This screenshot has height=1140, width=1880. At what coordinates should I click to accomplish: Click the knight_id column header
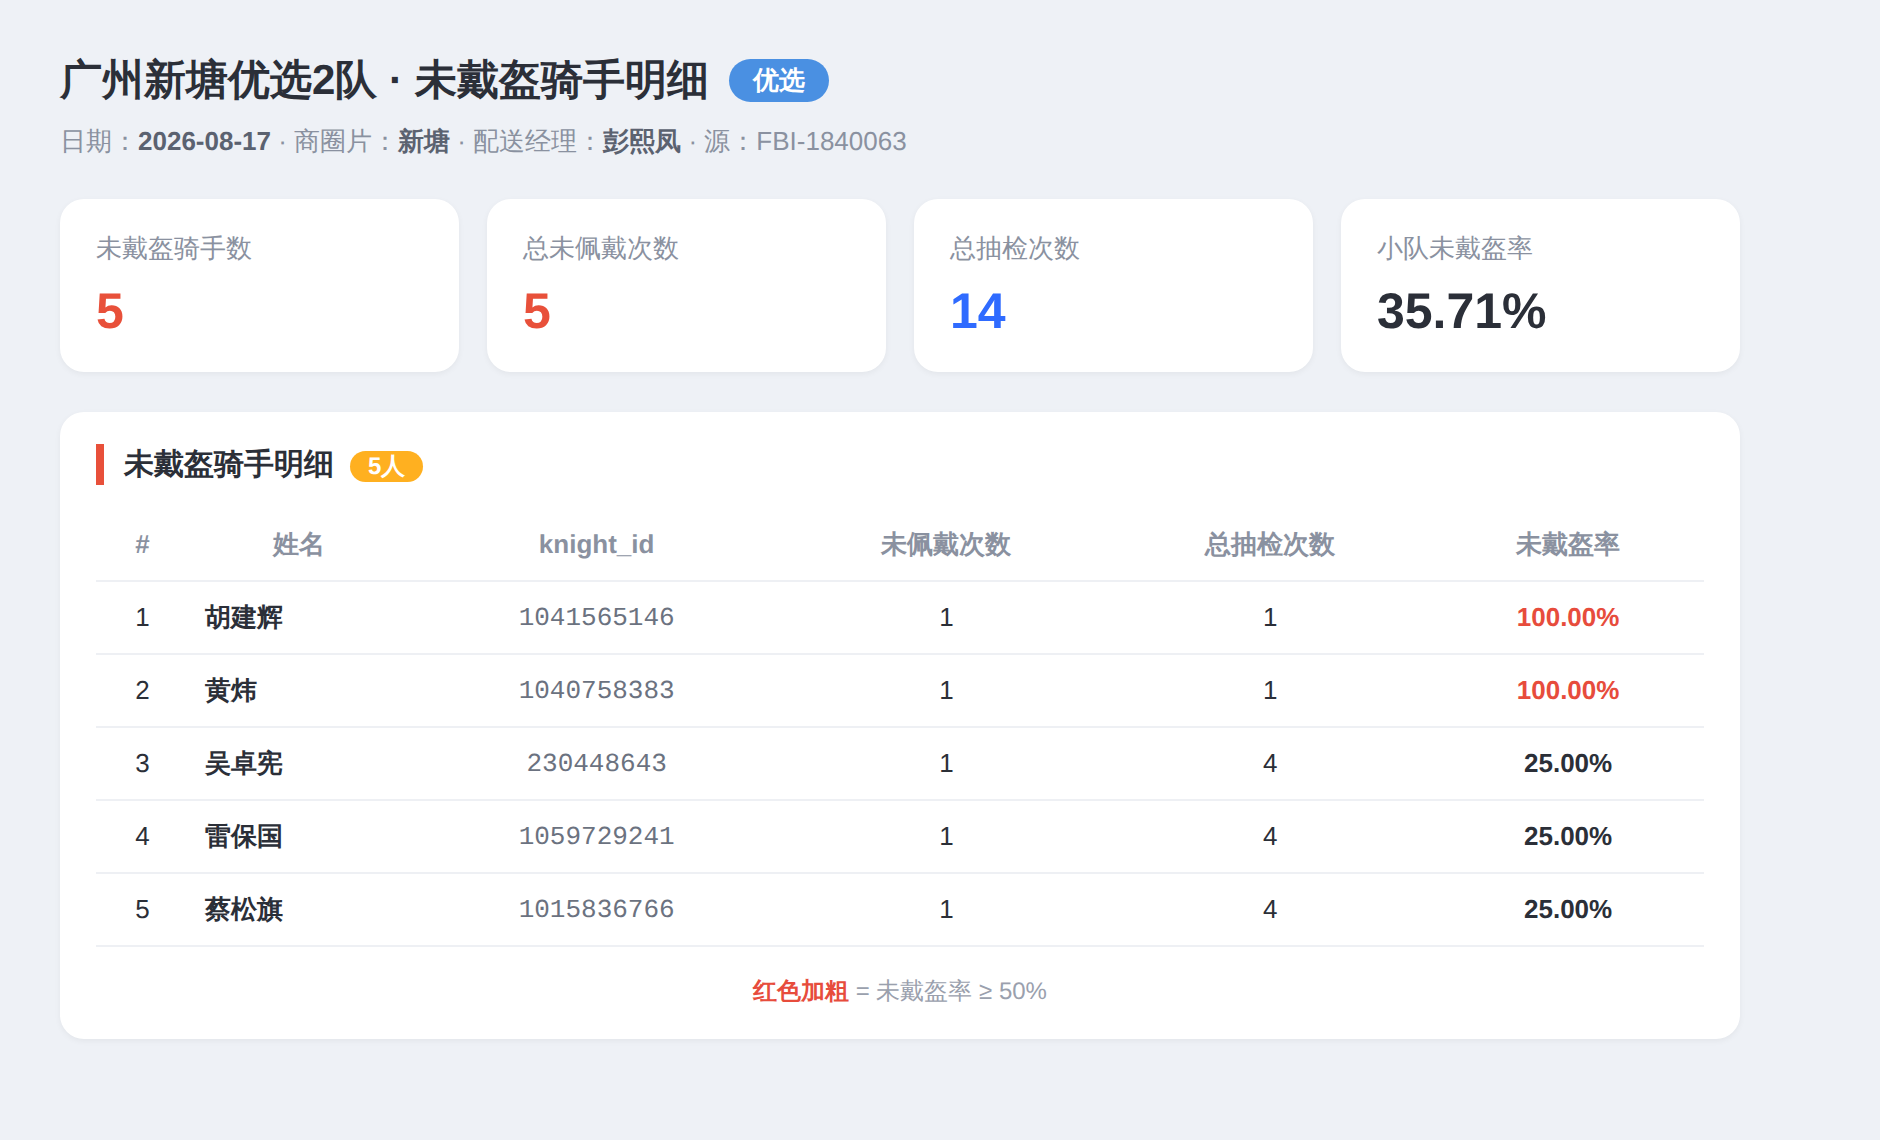point(596,545)
